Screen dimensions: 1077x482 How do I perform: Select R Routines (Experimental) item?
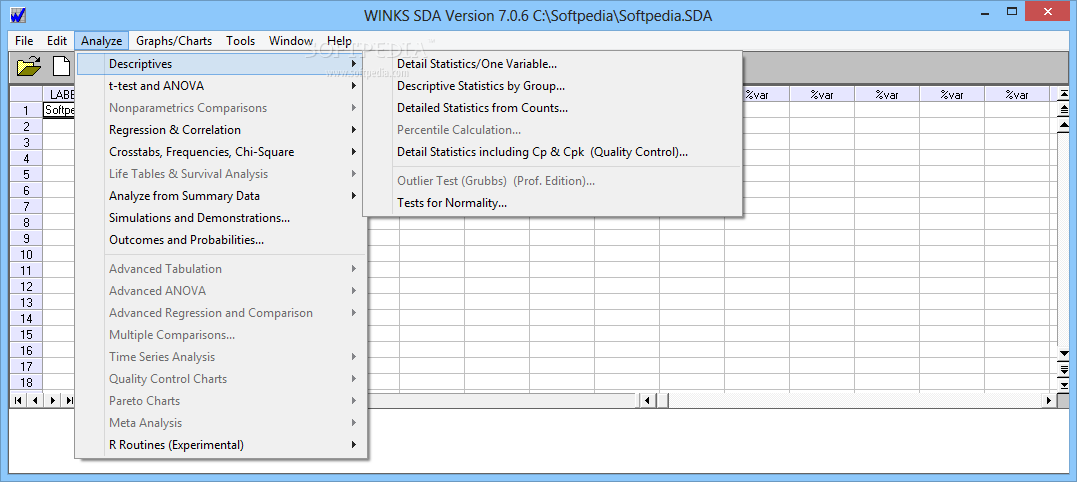[220, 445]
